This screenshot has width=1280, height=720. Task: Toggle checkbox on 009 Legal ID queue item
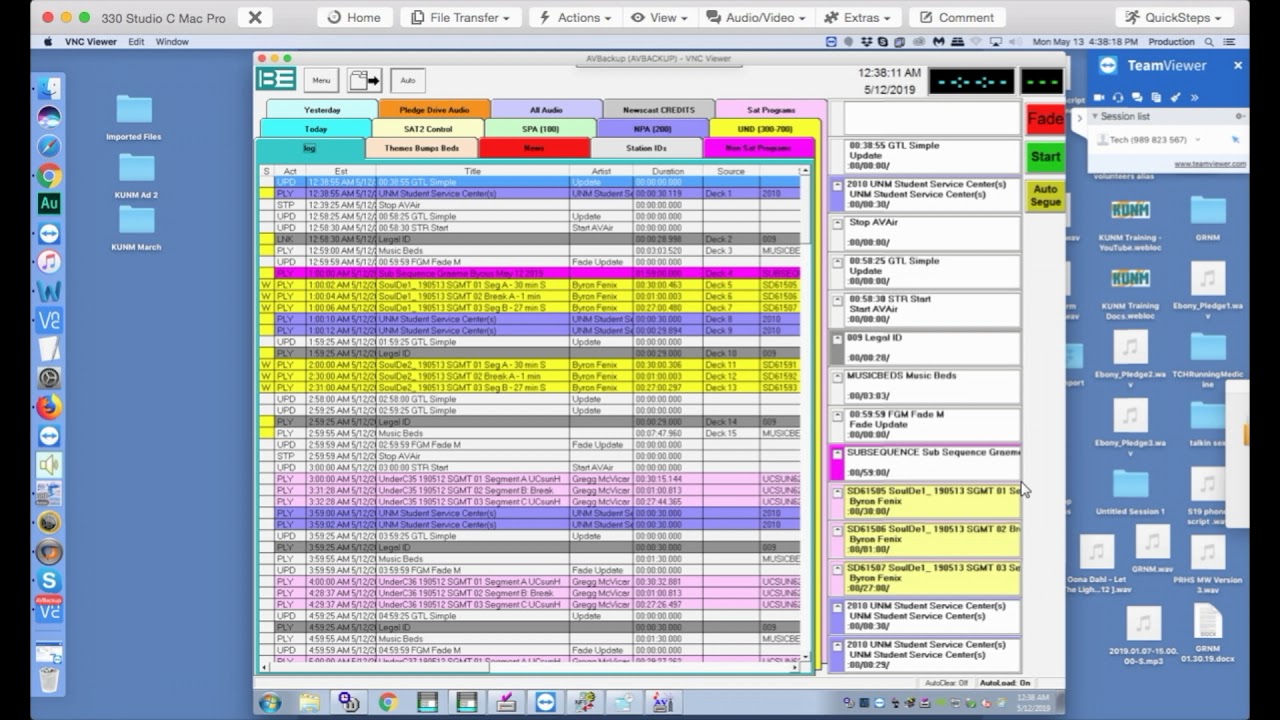click(x=838, y=339)
